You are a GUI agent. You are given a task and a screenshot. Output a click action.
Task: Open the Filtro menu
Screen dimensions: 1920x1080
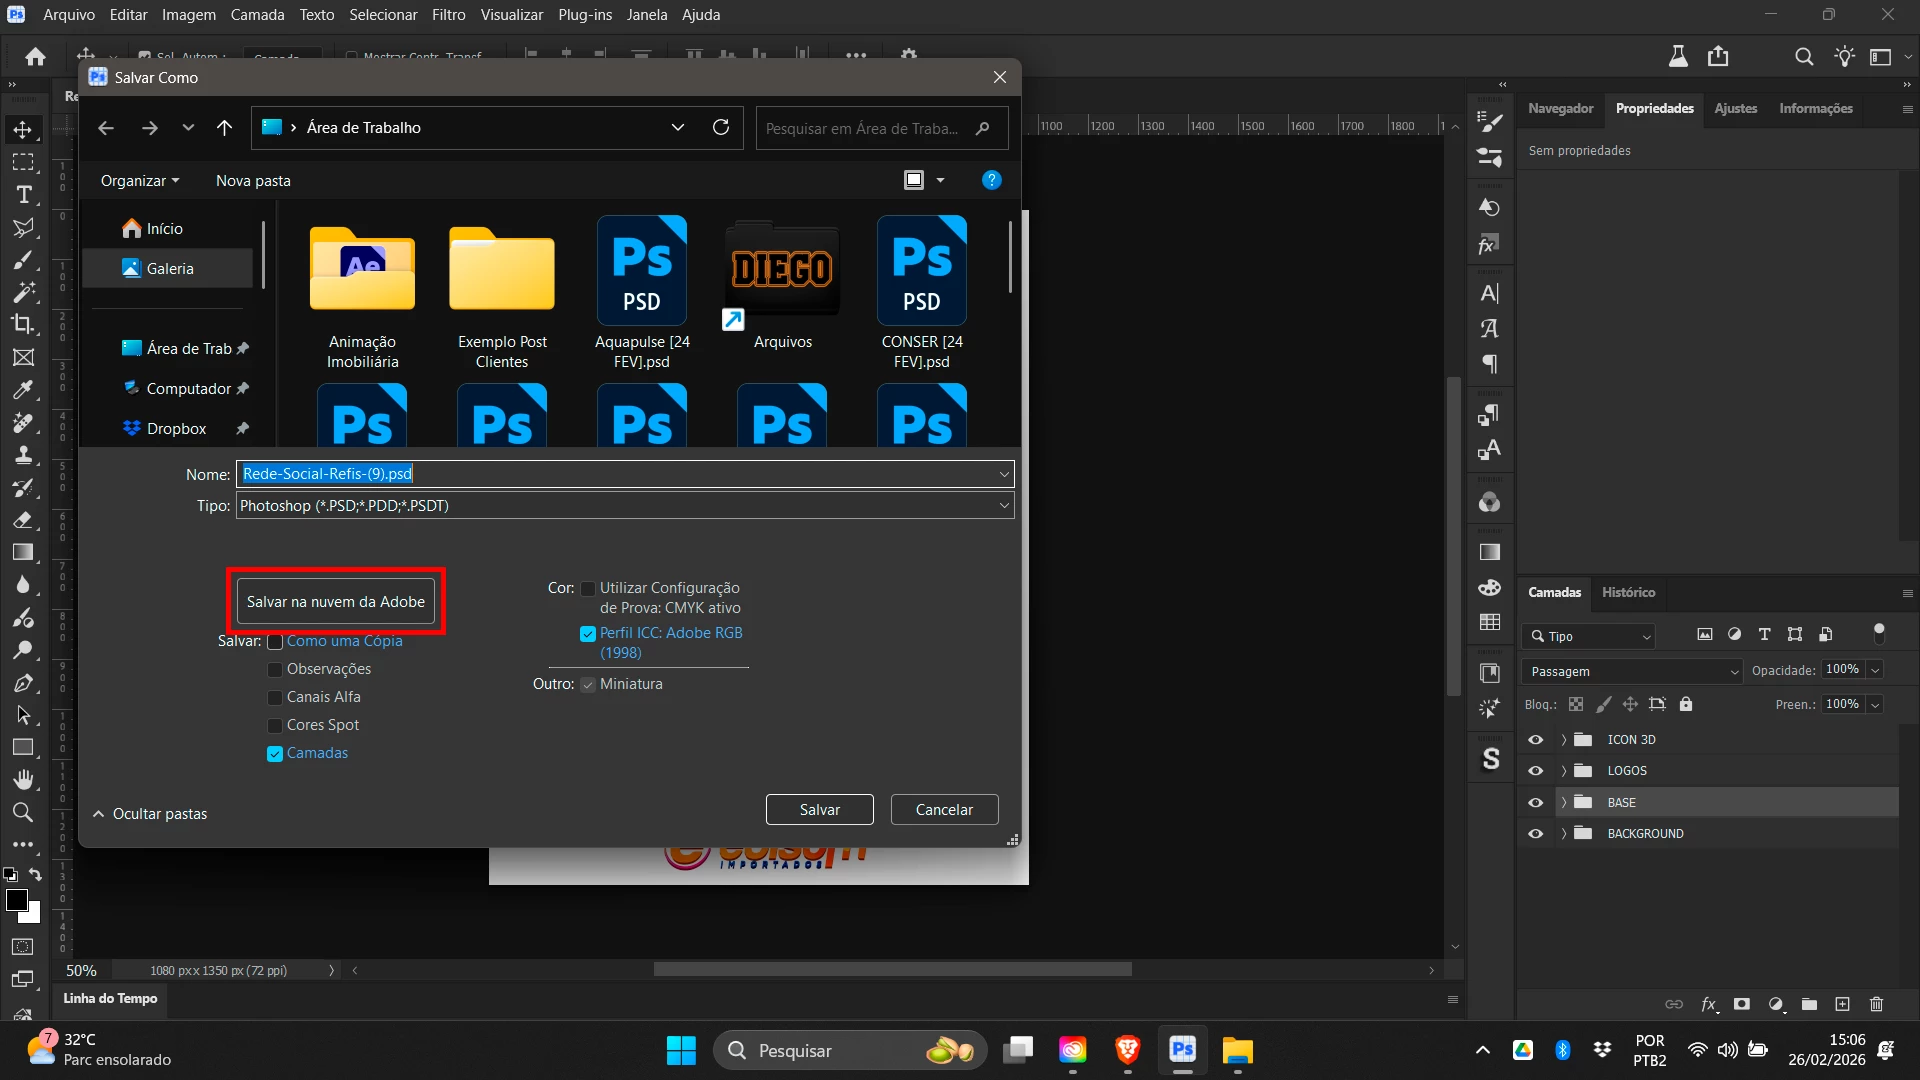(x=448, y=15)
